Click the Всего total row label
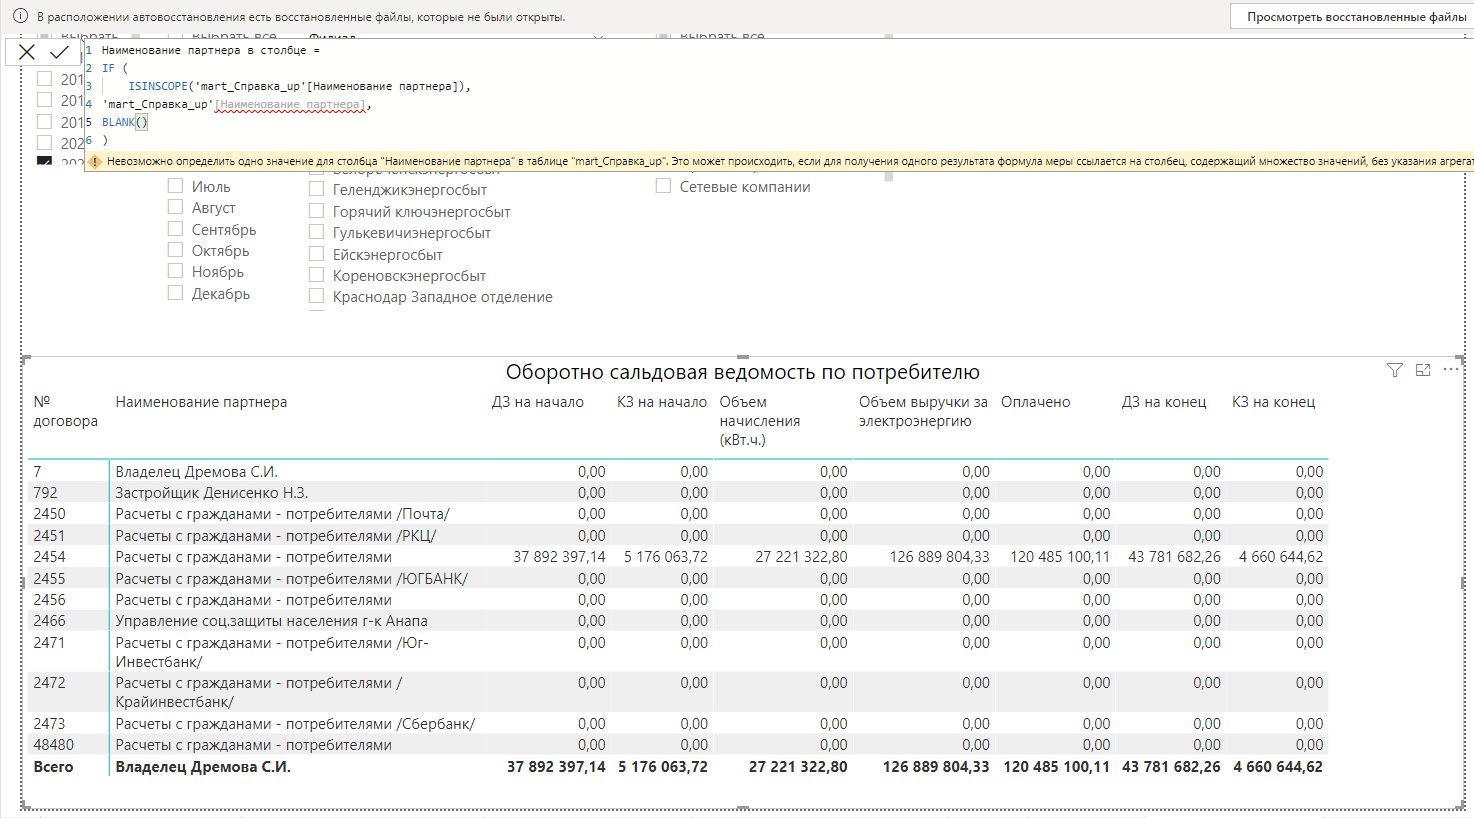Screen dimensions: 1474x818 54,767
